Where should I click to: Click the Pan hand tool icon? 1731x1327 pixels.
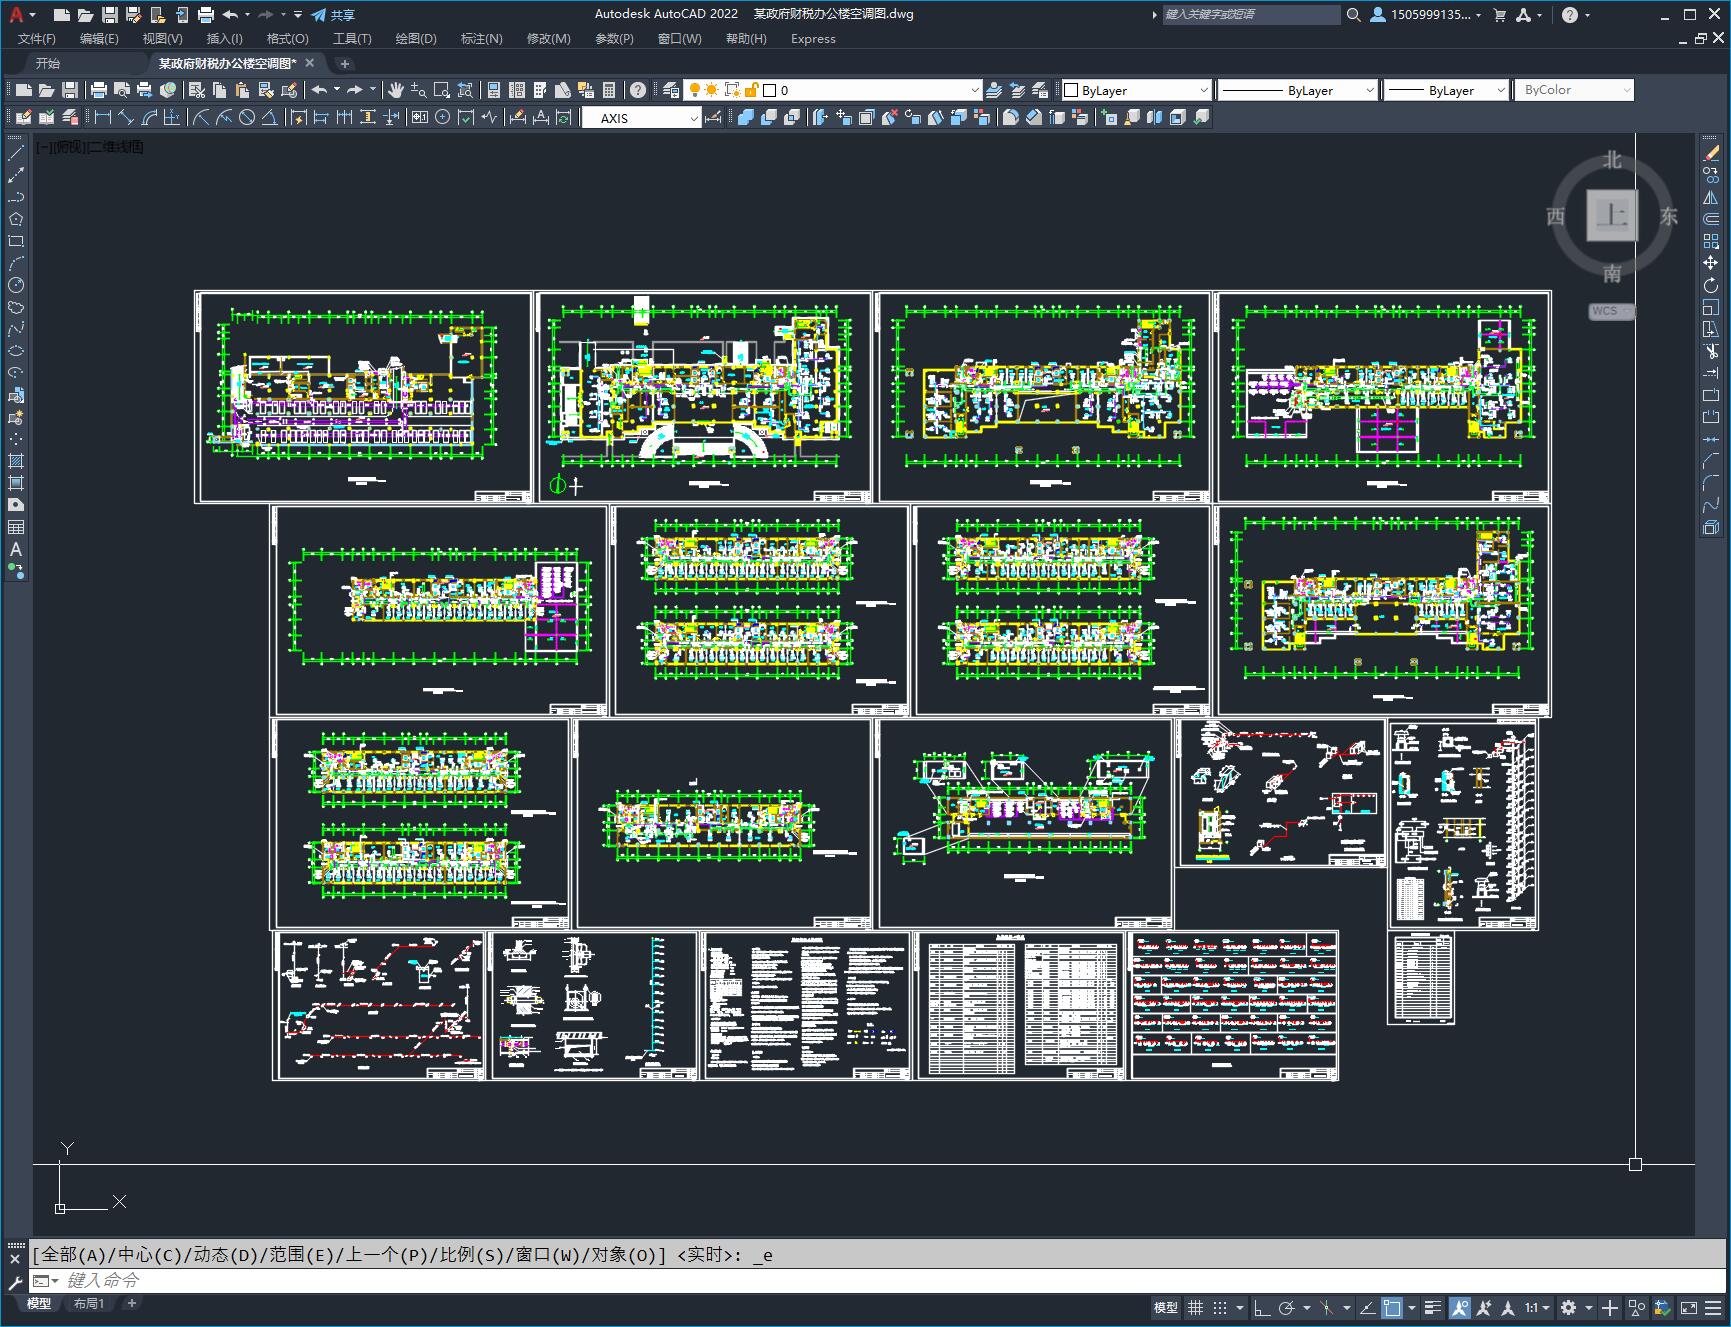396,90
